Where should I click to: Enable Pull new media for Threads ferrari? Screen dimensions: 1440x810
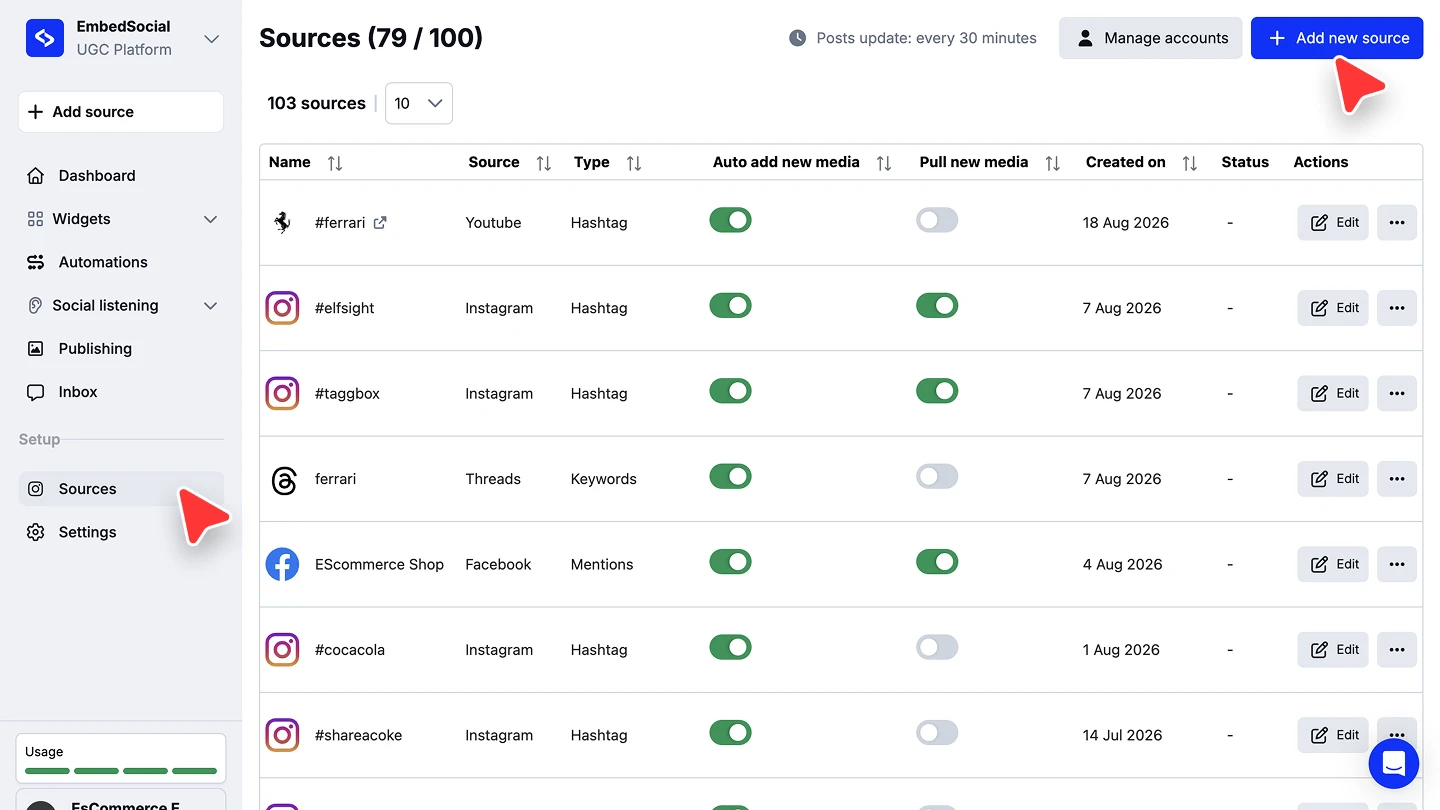point(937,477)
